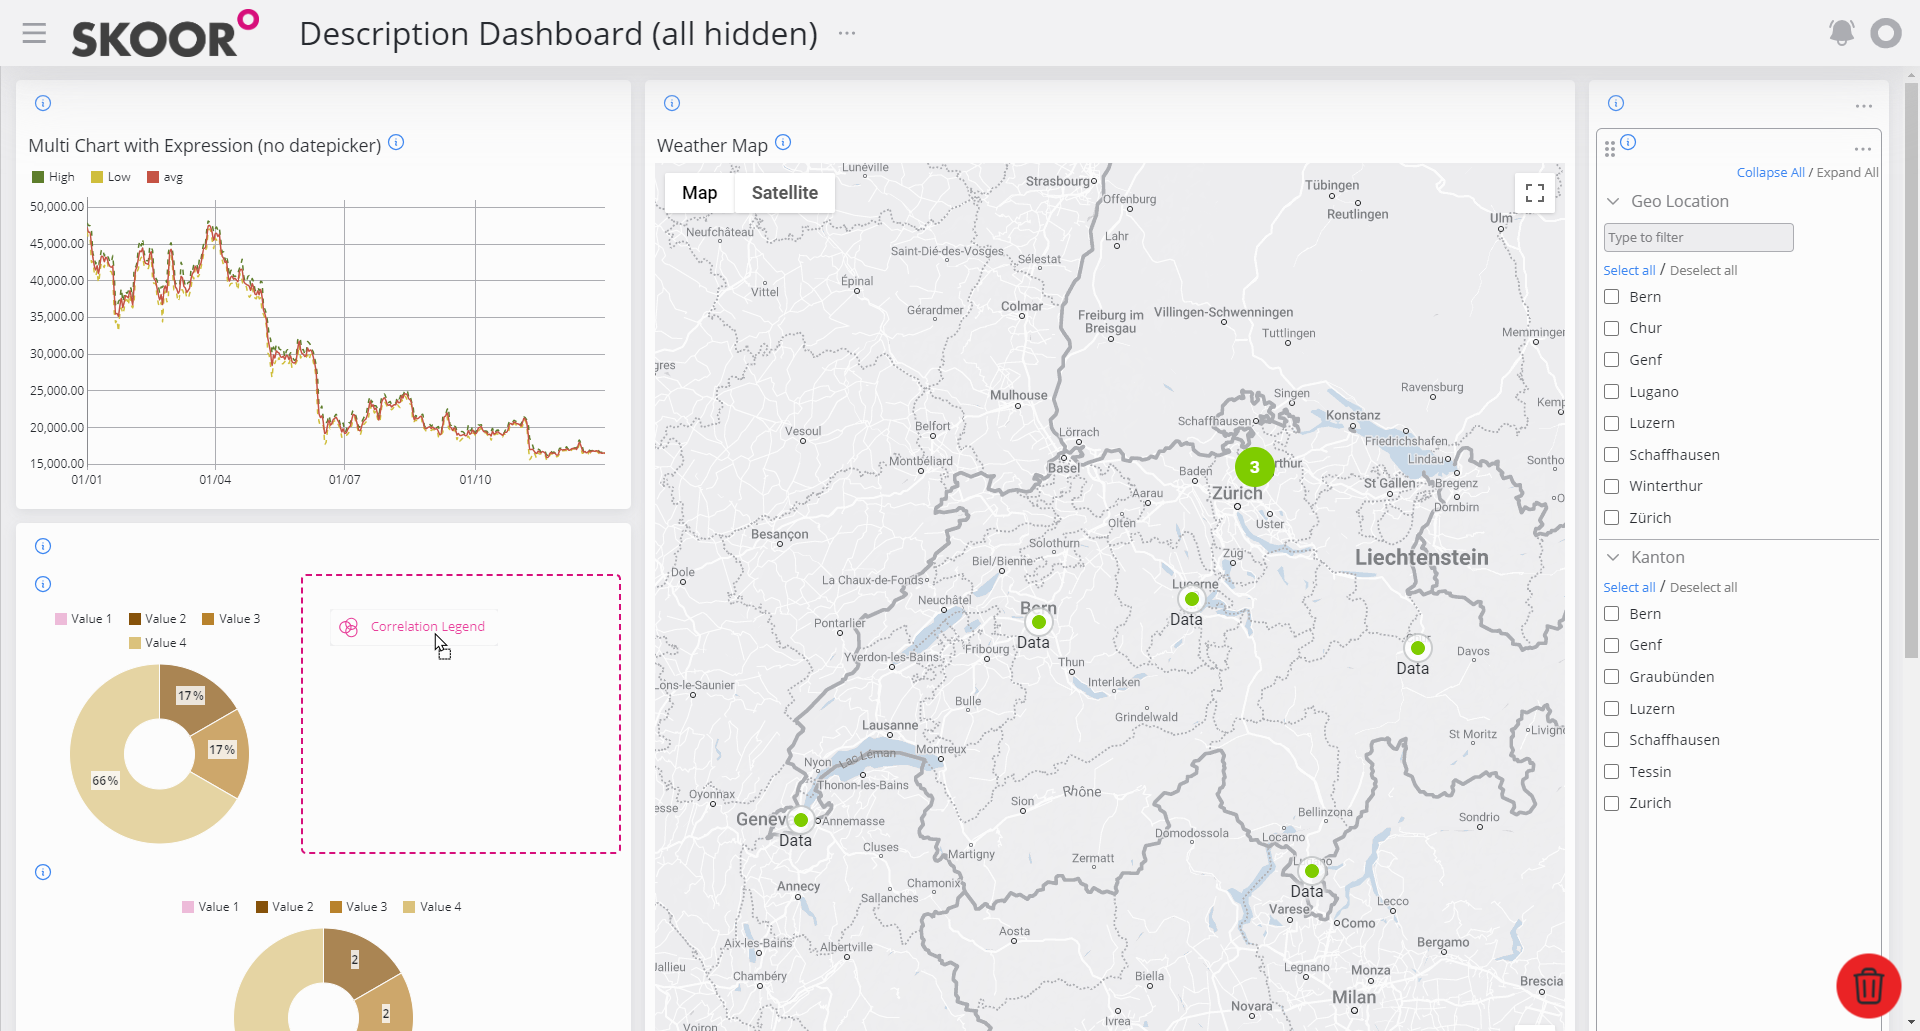Click info icon above Multi Chart tile
Screen dimensions: 1920x1031
43,103
